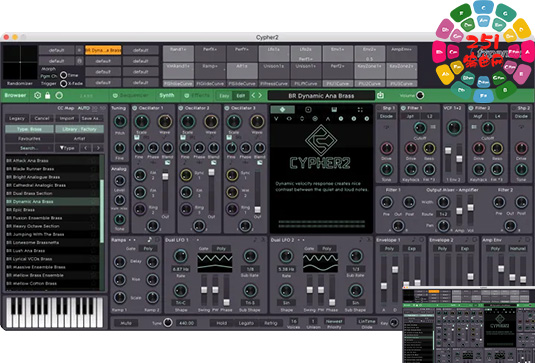Click the four-dots grid icon in the display
The height and width of the screenshot is (363, 535).
click(x=360, y=110)
